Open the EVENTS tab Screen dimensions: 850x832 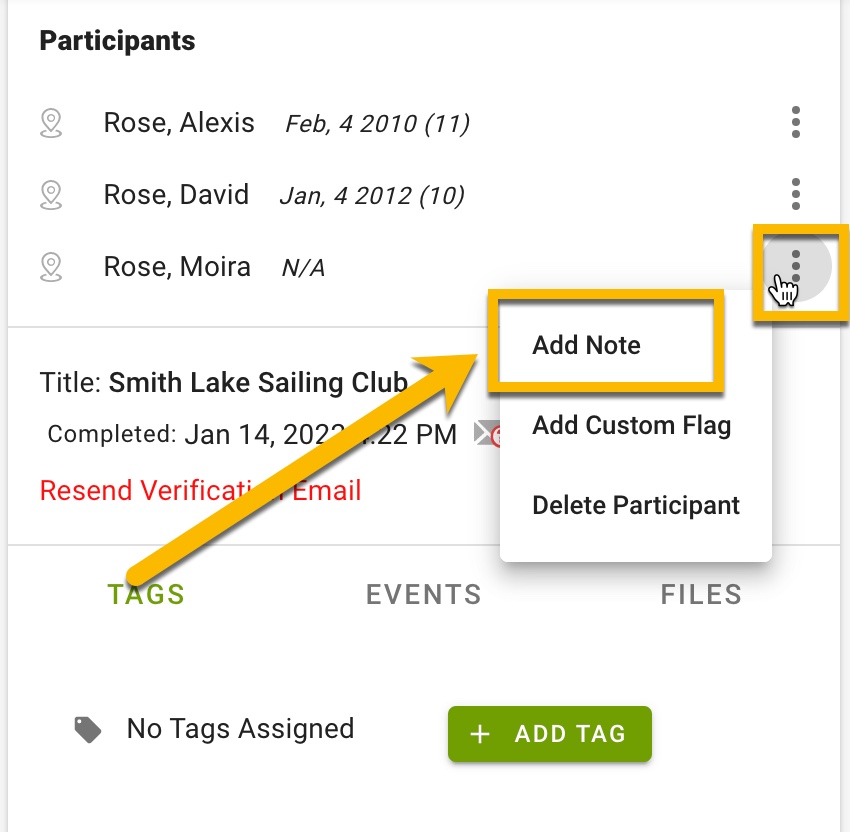pos(423,594)
